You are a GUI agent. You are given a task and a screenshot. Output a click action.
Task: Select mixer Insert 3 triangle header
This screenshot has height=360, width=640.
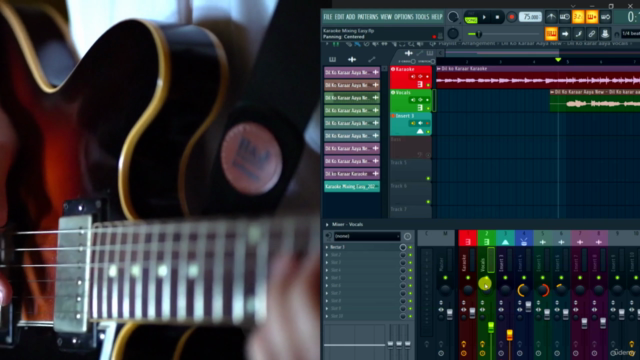(x=505, y=238)
